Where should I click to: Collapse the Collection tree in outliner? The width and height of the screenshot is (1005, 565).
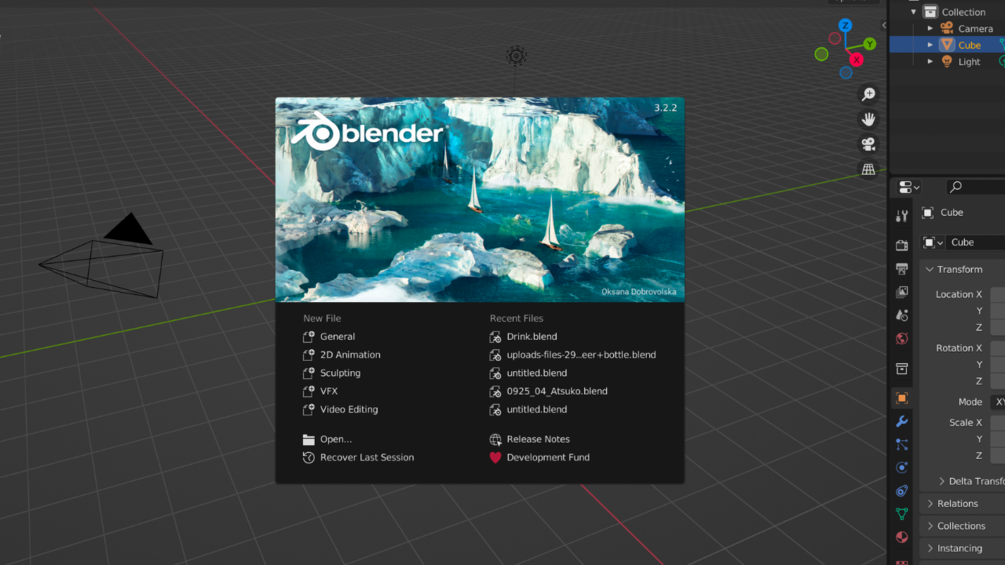[x=913, y=12]
